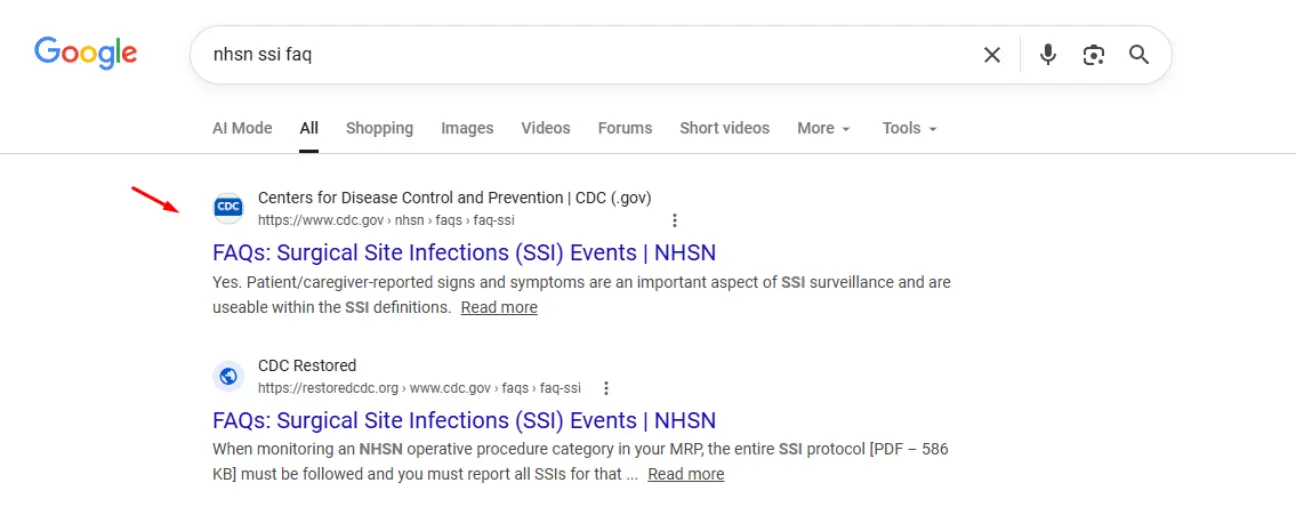The image size is (1296, 507).
Task: Switch to Shopping results tab
Action: coord(379,128)
